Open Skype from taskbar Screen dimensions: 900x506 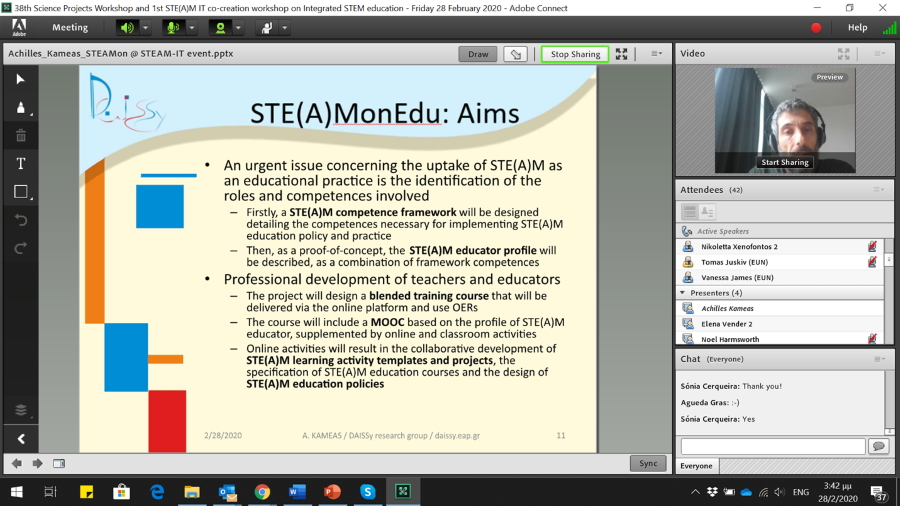[x=367, y=492]
